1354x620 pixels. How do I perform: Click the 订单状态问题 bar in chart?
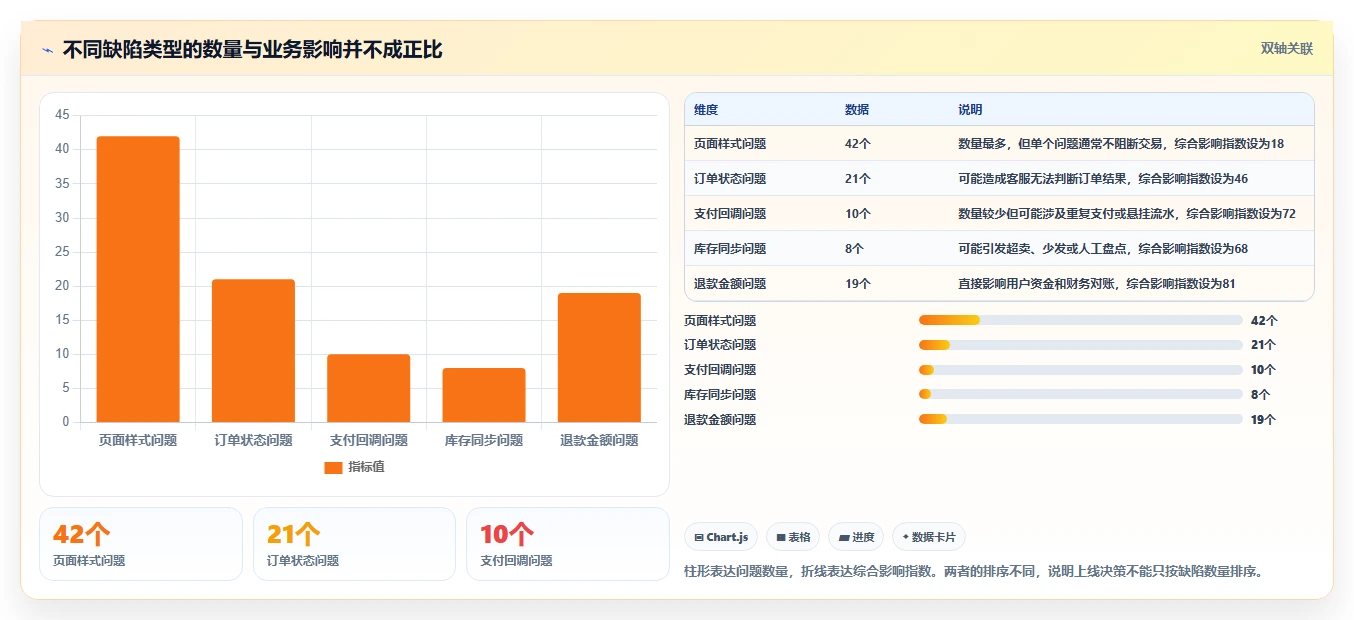(x=253, y=350)
